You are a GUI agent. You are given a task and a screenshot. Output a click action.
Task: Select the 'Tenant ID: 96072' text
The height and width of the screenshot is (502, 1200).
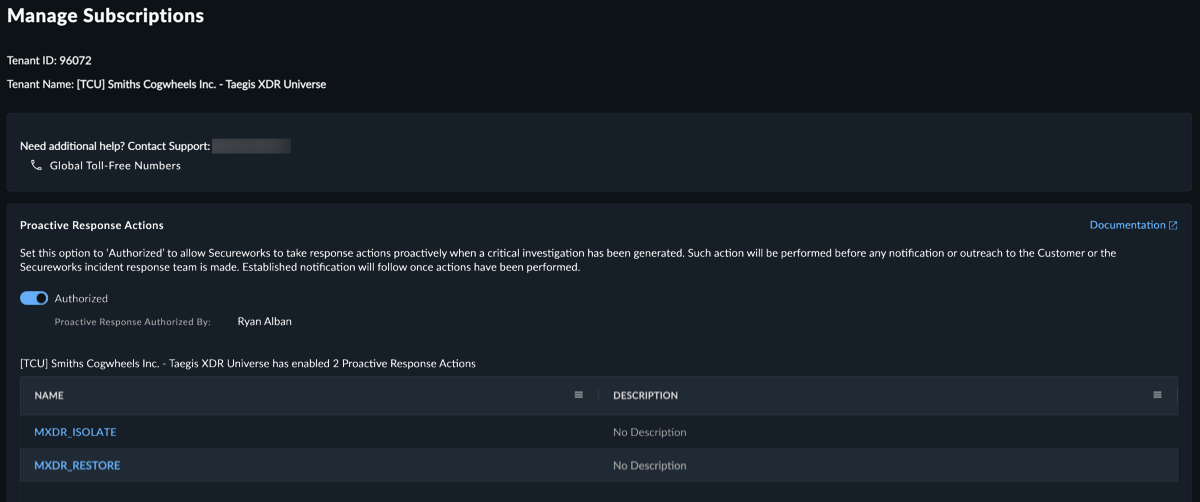(x=49, y=60)
